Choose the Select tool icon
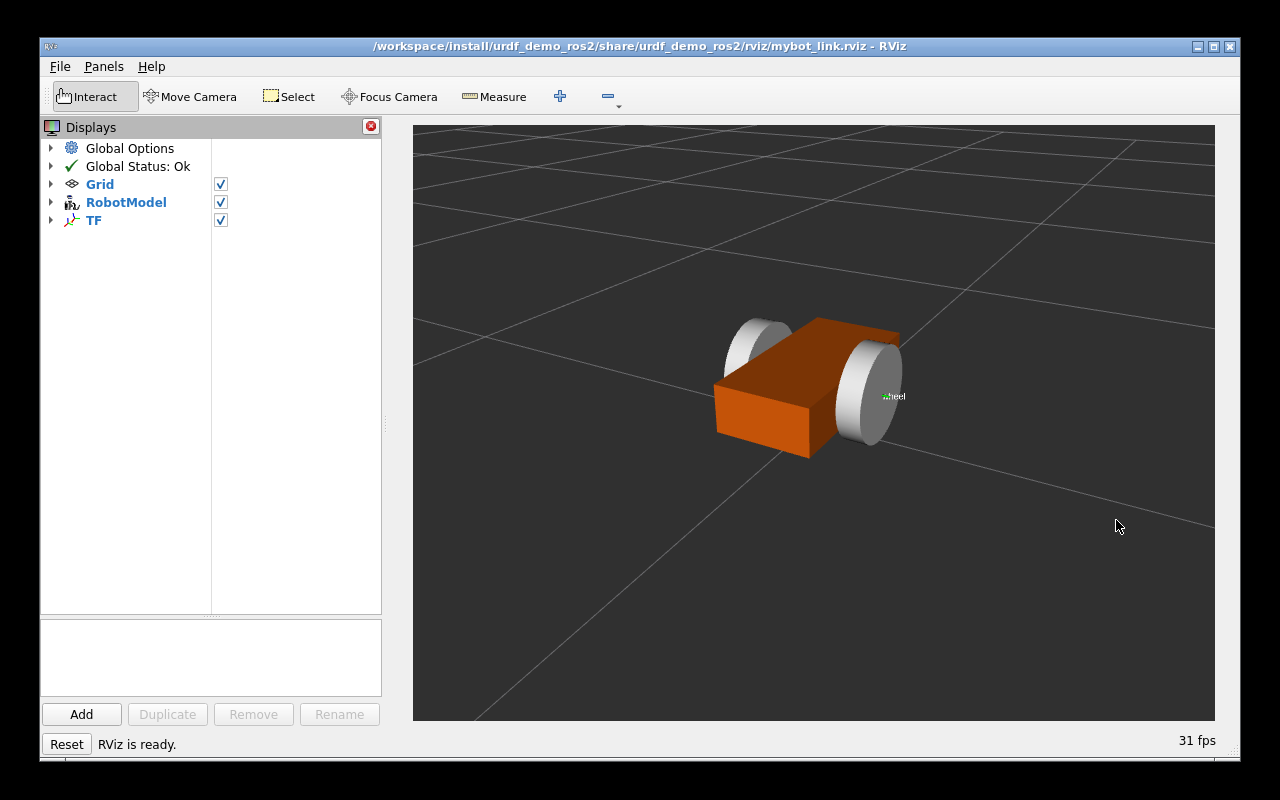The width and height of the screenshot is (1280, 800). point(271,96)
